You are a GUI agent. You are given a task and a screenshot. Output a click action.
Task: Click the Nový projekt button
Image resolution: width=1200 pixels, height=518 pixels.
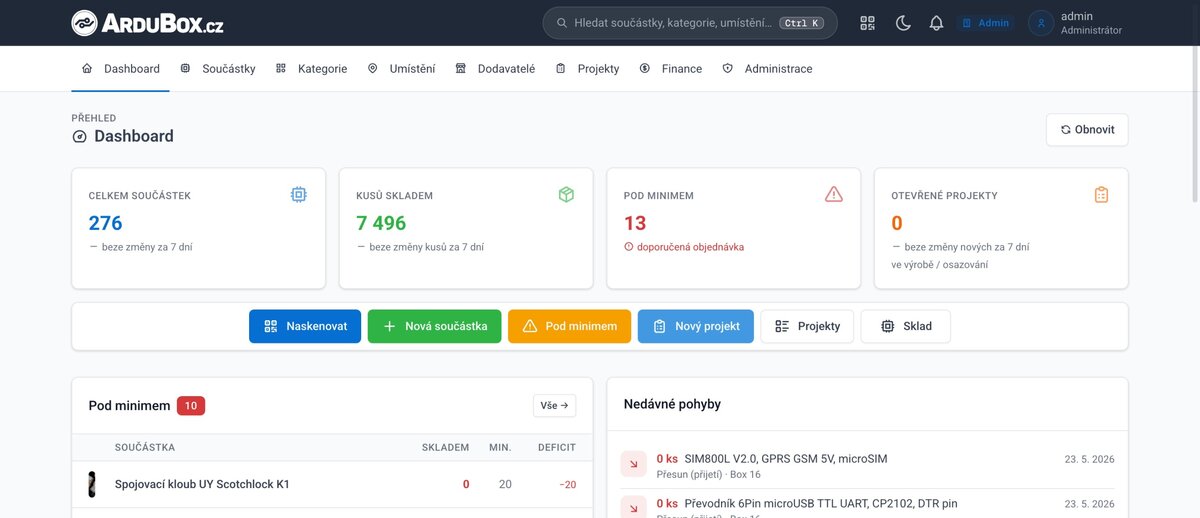click(696, 326)
